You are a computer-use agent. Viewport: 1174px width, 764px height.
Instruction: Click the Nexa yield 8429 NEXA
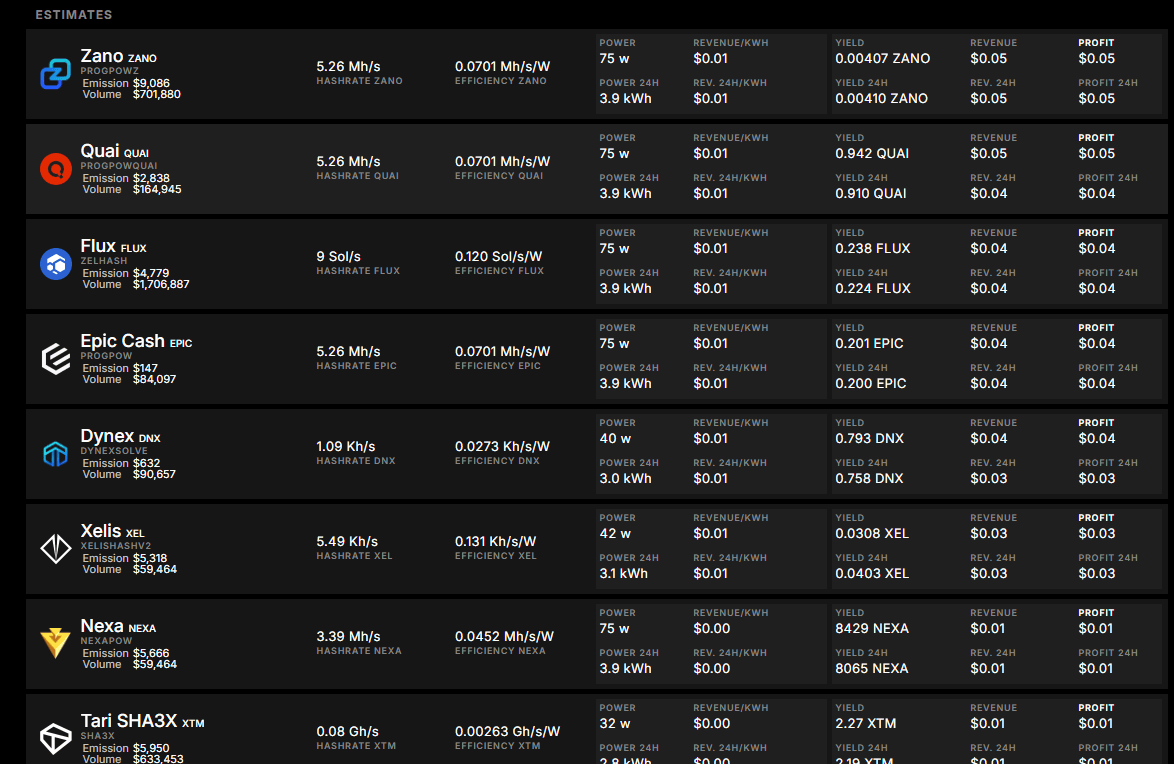click(872, 629)
